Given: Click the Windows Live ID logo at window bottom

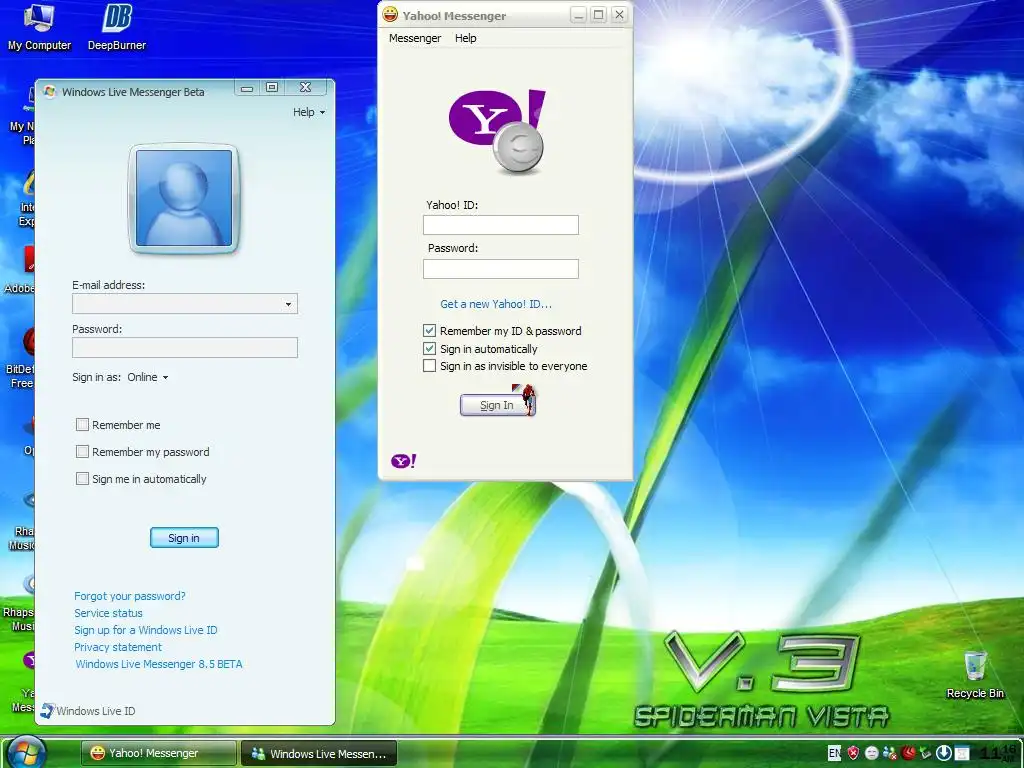Looking at the screenshot, I should (47, 711).
